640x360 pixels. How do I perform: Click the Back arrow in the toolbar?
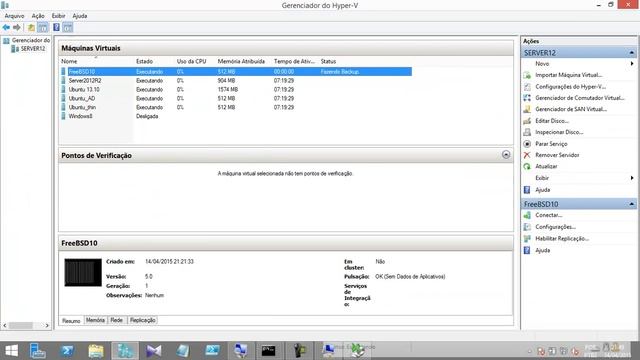(x=6, y=27)
